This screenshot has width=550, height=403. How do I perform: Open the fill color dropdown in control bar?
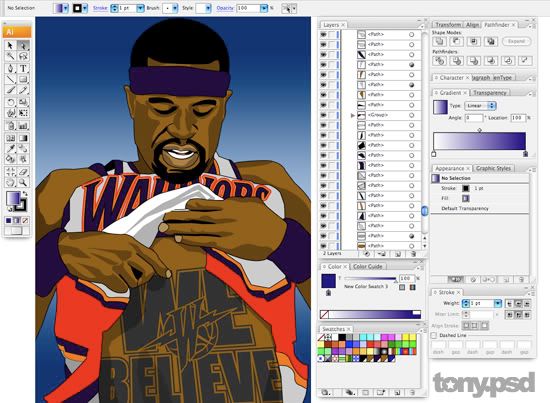[66, 8]
